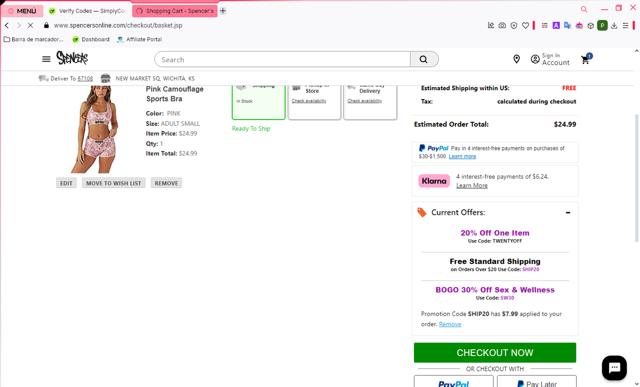Open browser tab search magnifier
Image resolution: width=640 pixels, height=387 pixels.
click(x=584, y=9)
